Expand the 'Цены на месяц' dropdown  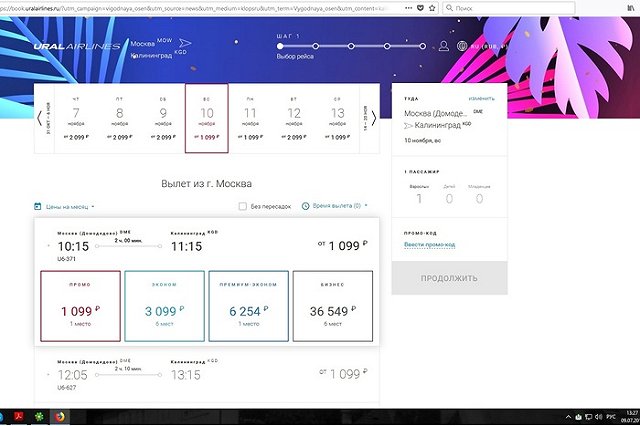68,206
